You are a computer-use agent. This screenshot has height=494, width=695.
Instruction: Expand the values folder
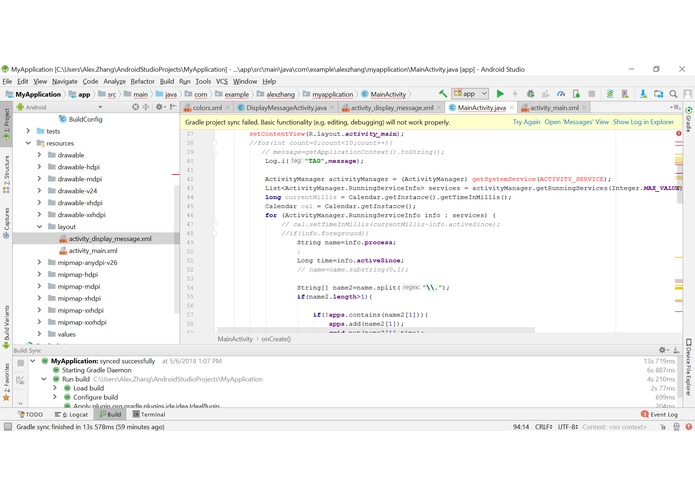(39, 334)
